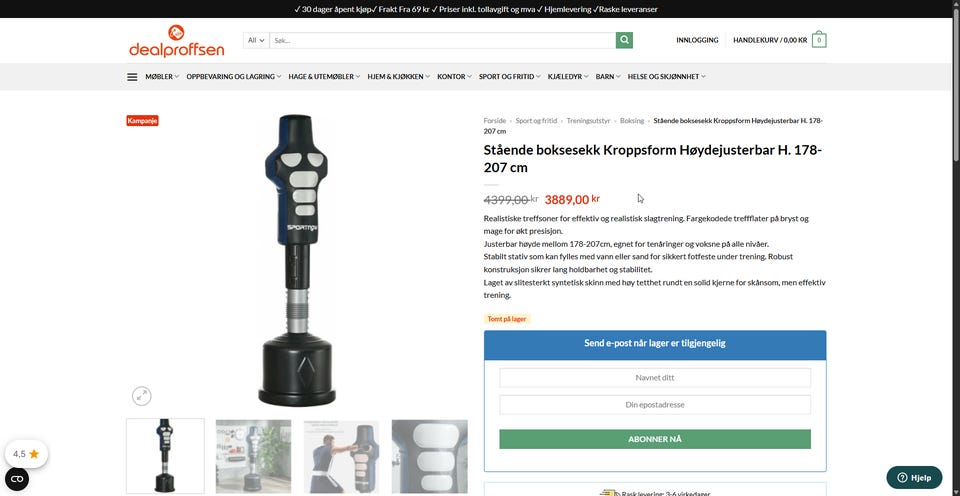Click the green search magnifier button
Screen dimensions: 960x496
coord(624,40)
